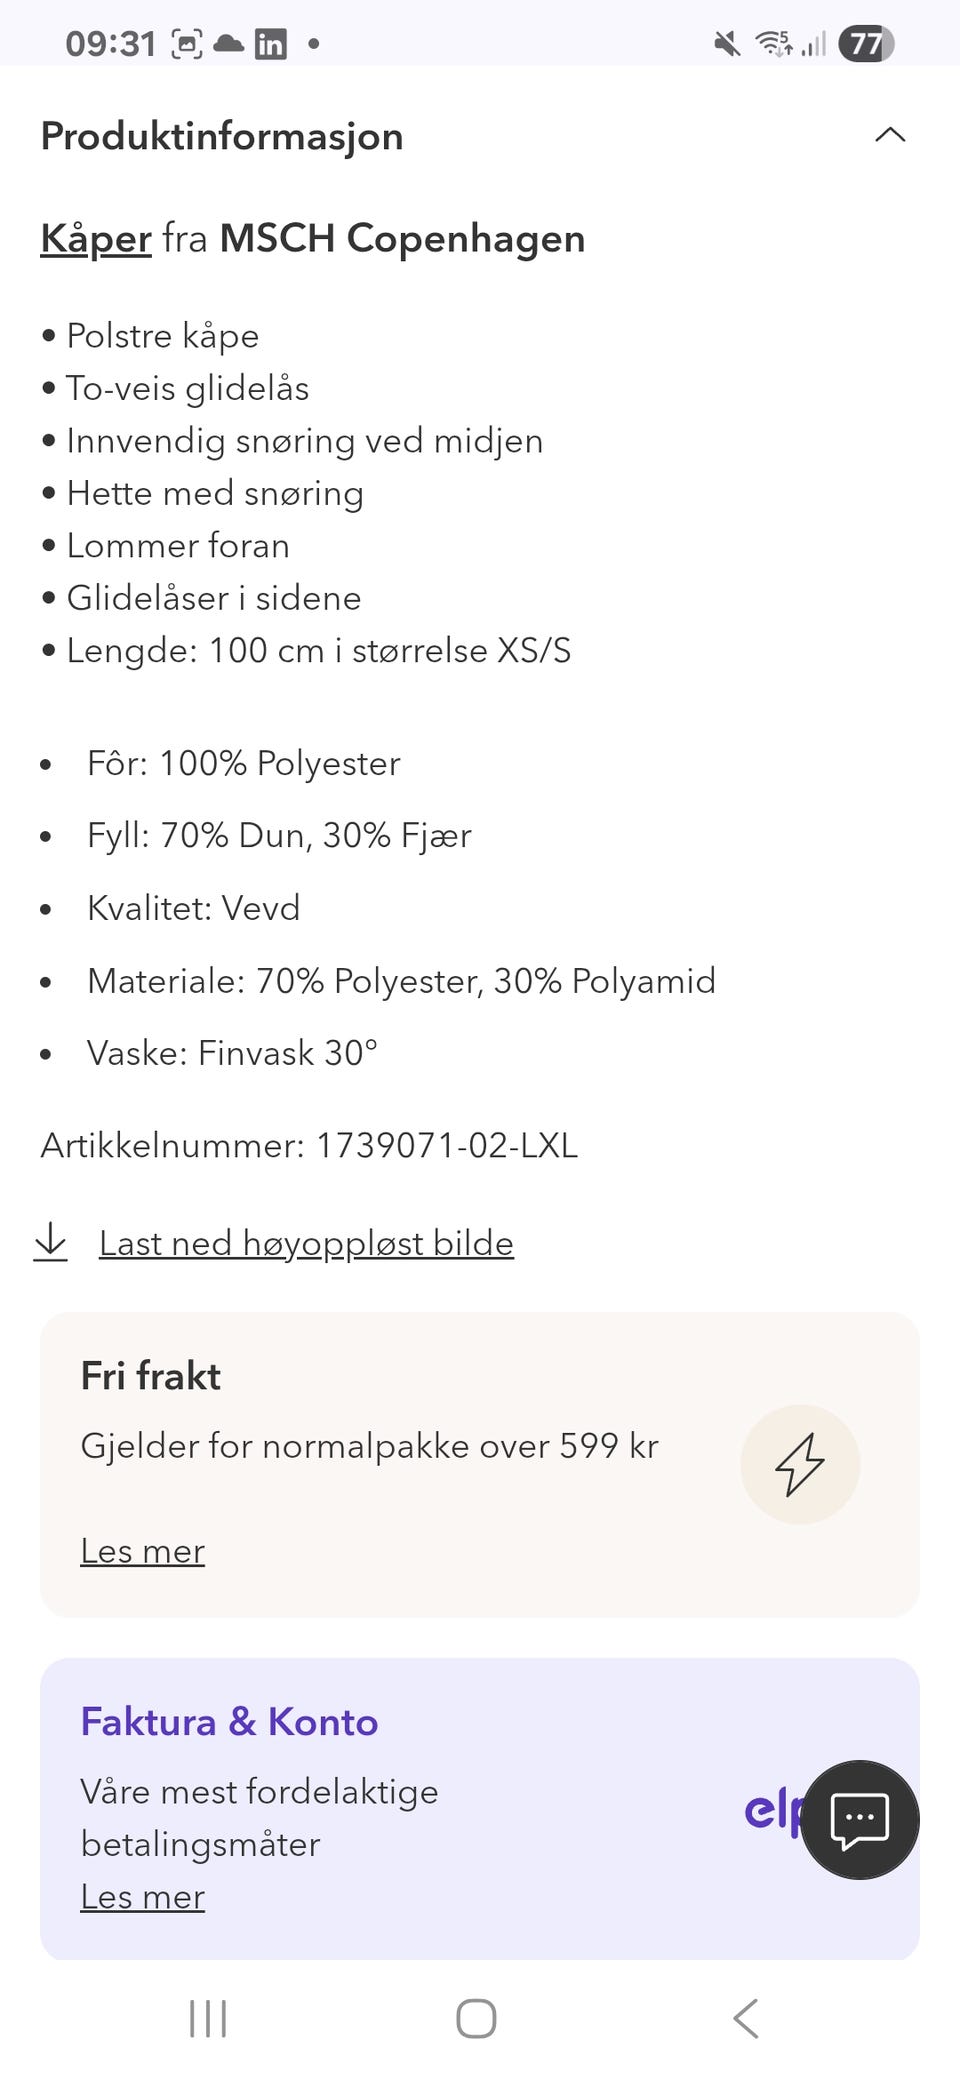Tap the download icon beside høyoppløst bilde
This screenshot has width=960, height=2080.
click(51, 1242)
